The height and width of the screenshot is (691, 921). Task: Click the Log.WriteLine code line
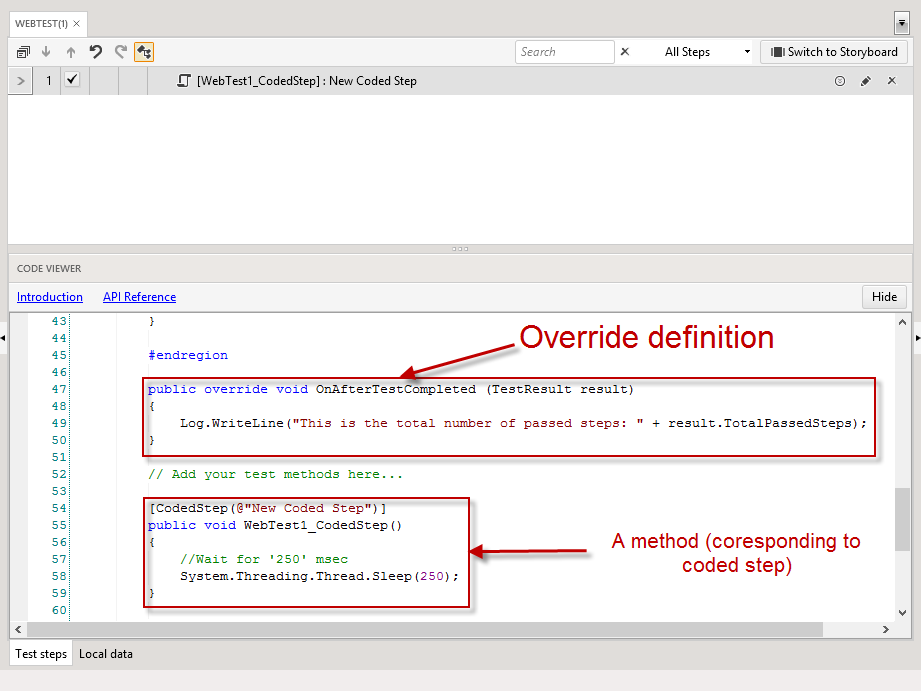point(523,423)
